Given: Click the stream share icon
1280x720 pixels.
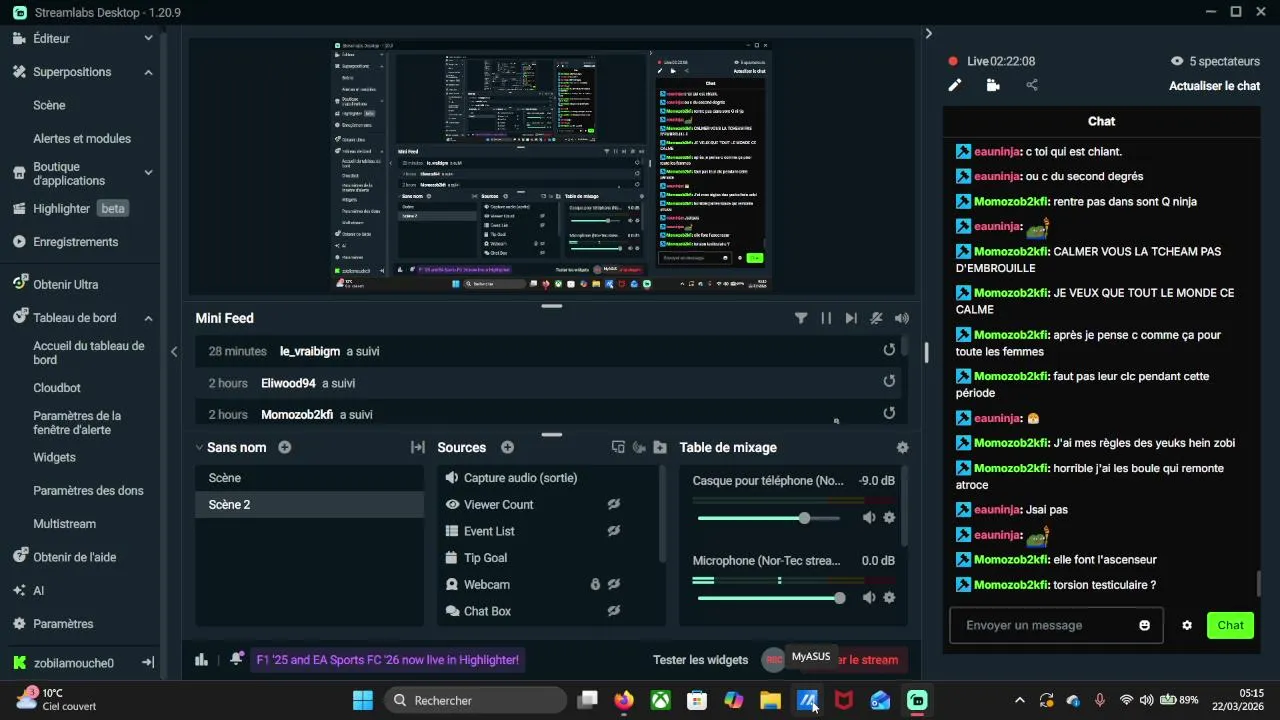Looking at the screenshot, I should pos(1032,85).
